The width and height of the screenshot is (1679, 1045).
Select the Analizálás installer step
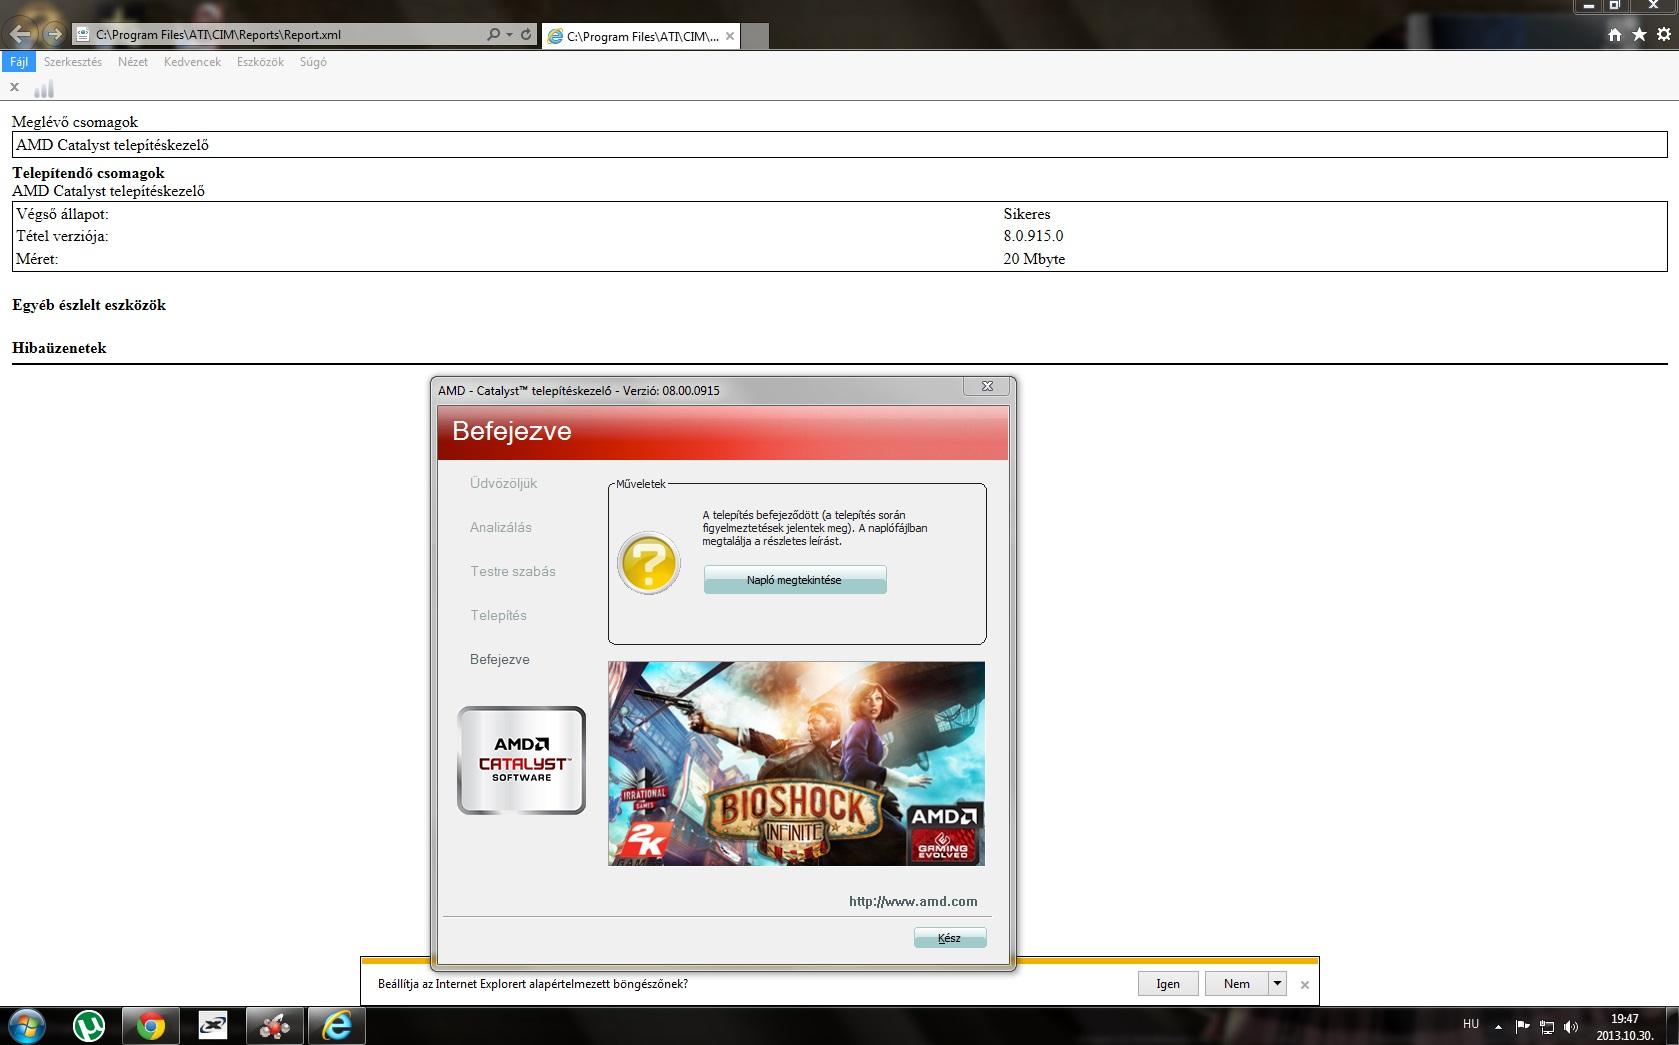501,527
